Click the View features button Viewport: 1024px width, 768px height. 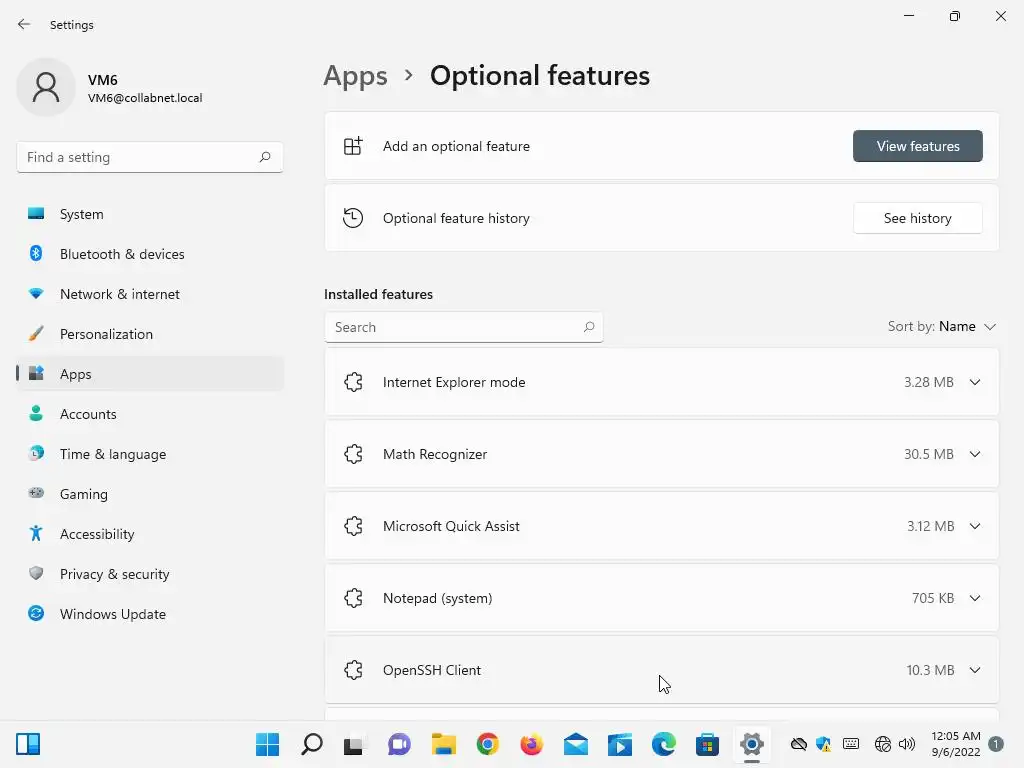coord(918,146)
